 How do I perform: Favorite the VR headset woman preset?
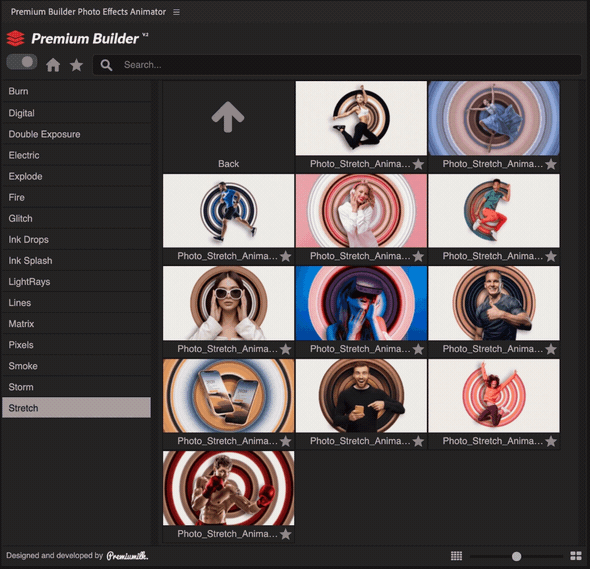tap(418, 350)
